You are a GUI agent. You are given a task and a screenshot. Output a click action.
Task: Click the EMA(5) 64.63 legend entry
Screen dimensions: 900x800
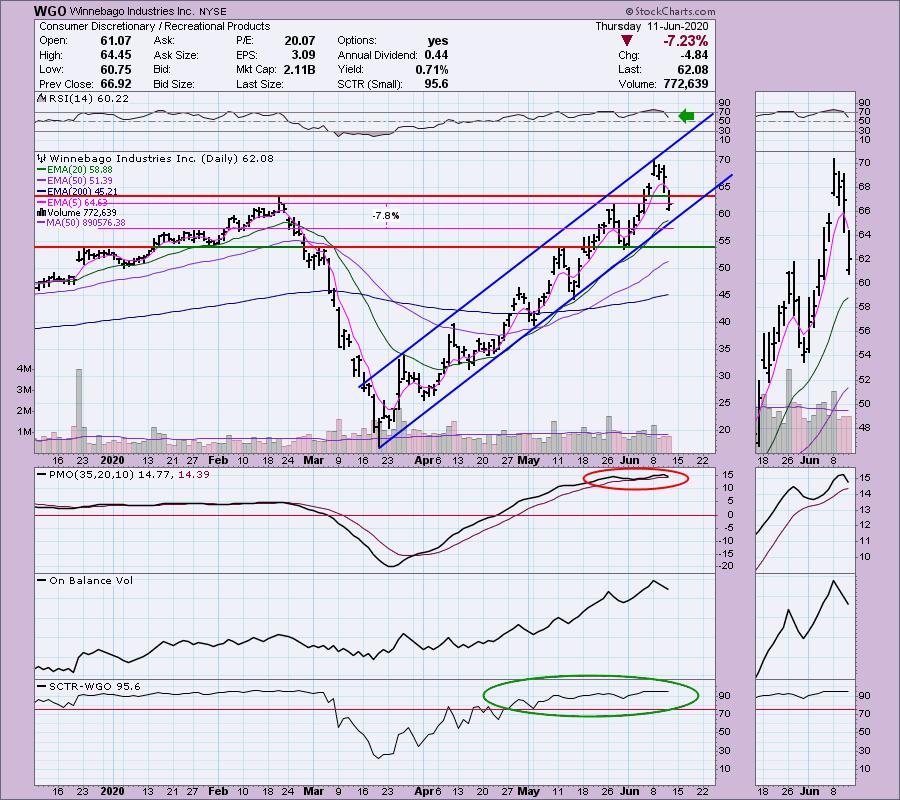(x=77, y=202)
